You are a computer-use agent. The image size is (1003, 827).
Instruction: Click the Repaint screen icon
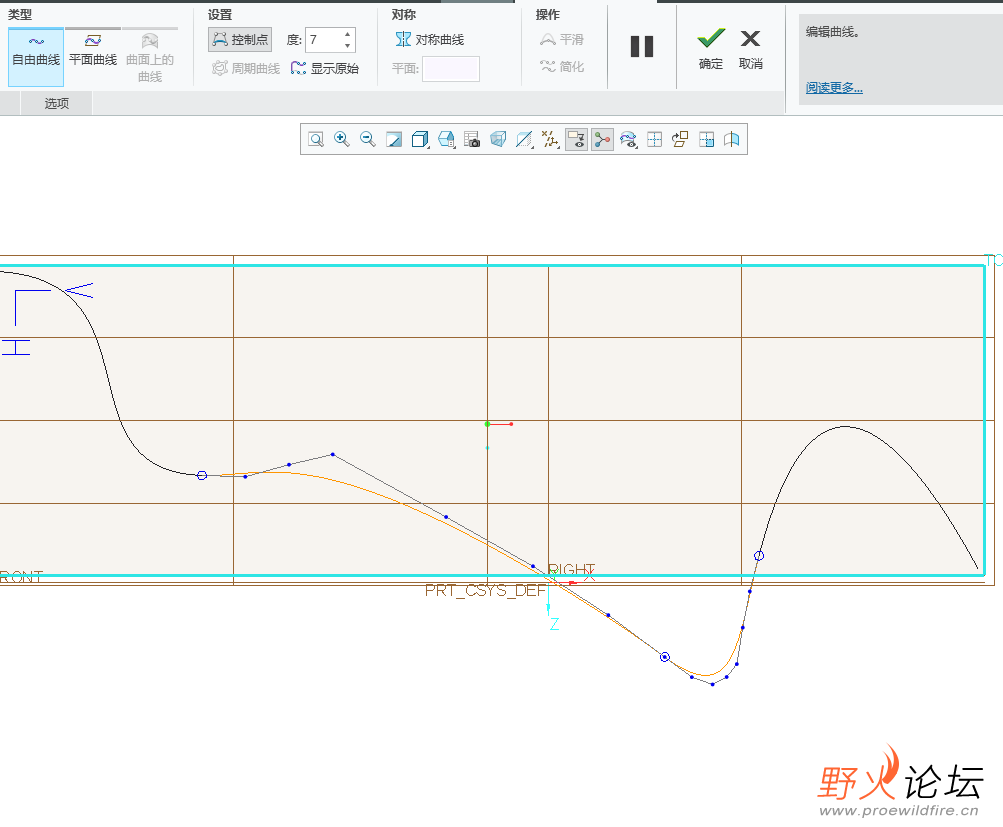(x=394, y=139)
